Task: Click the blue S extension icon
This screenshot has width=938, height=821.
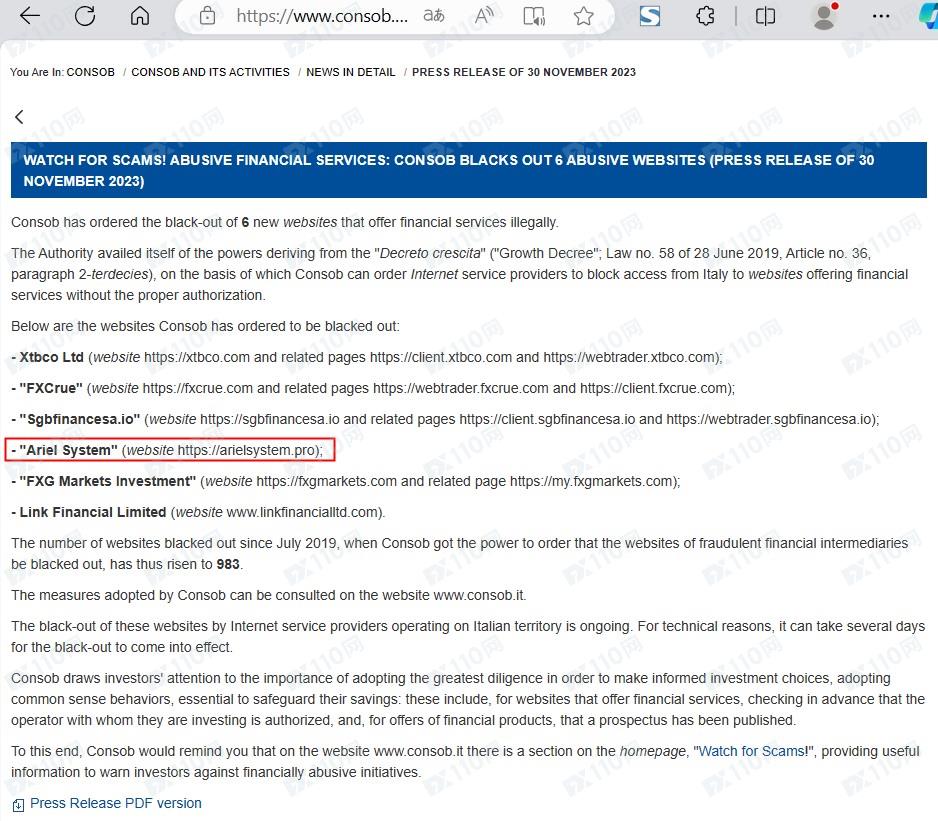Action: [x=650, y=16]
